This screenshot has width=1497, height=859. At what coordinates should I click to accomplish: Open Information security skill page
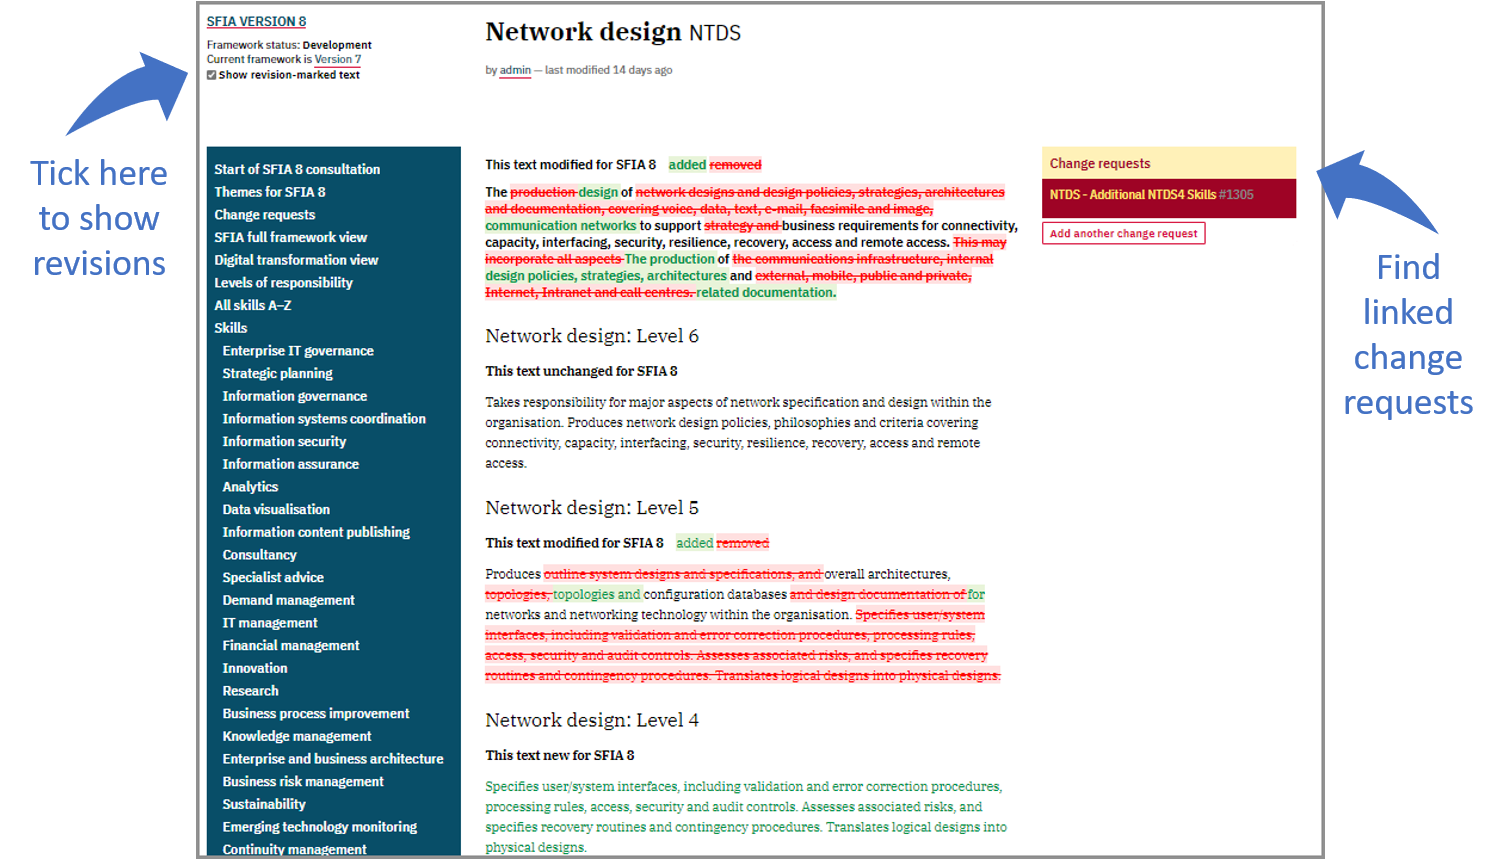coord(284,441)
